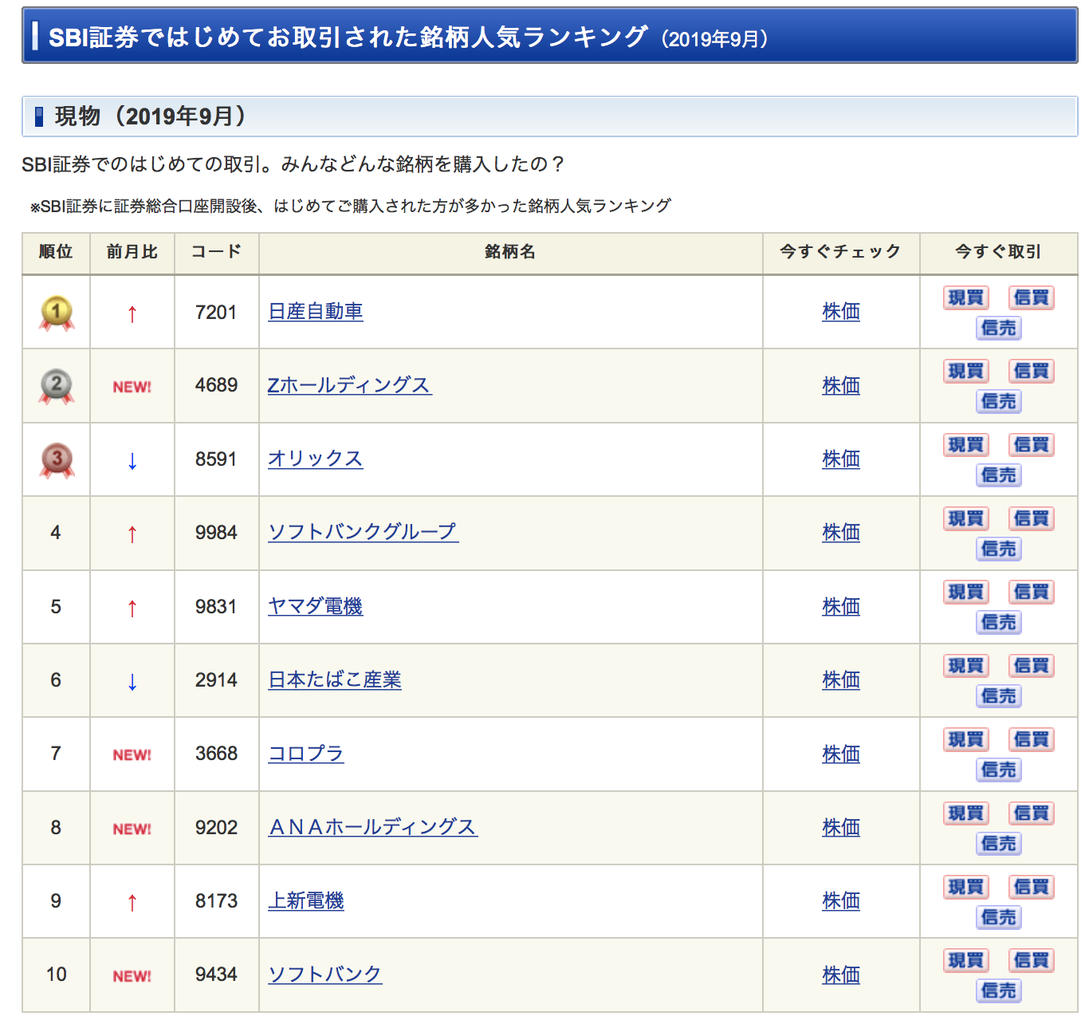
Task: Click stock code 4689
Action: click(216, 385)
